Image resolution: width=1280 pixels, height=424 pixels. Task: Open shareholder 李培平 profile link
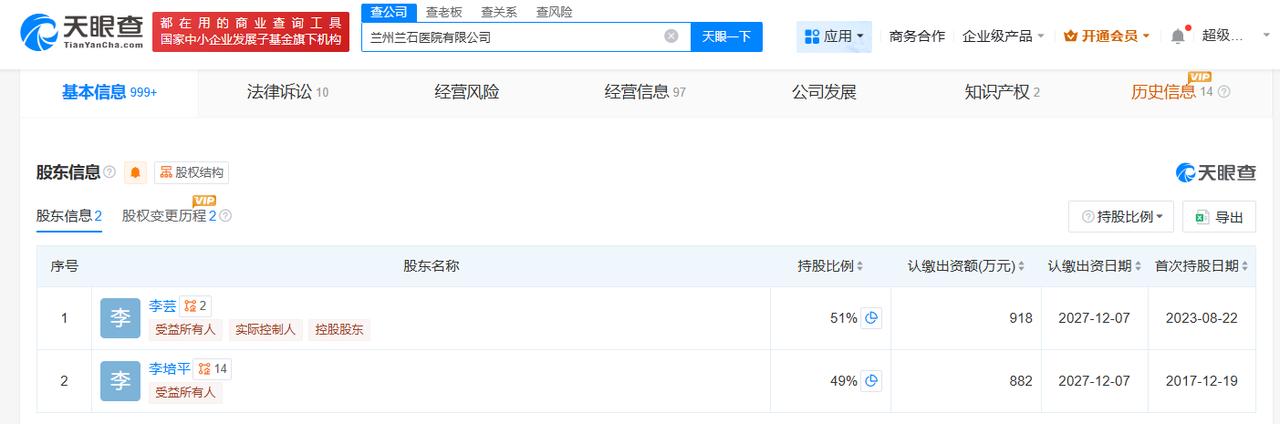(169, 369)
